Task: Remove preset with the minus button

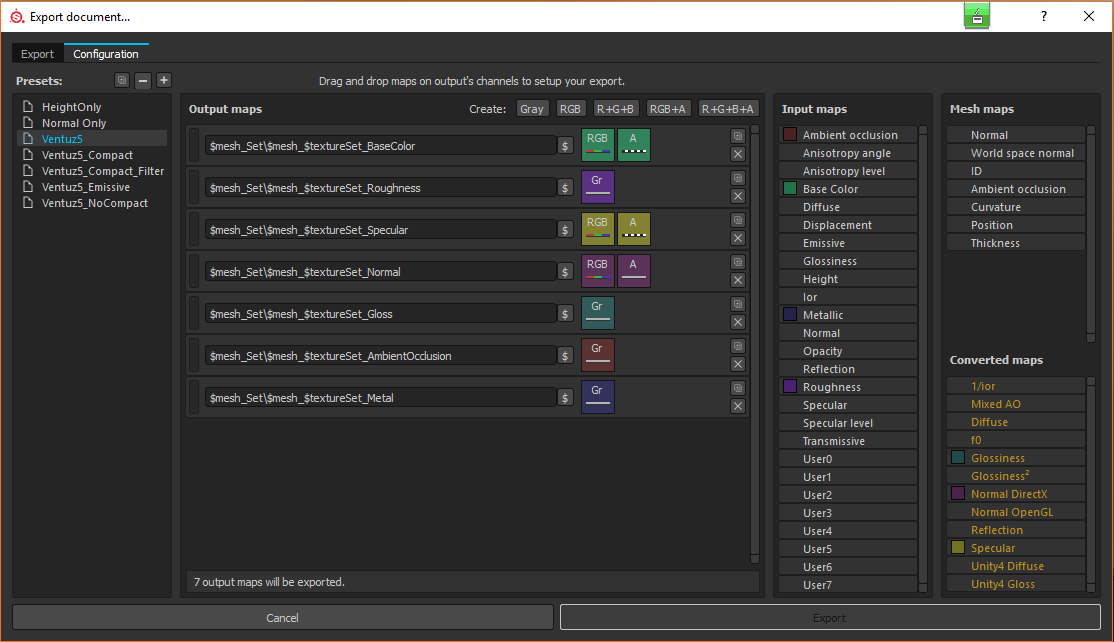Action: pyautogui.click(x=143, y=81)
